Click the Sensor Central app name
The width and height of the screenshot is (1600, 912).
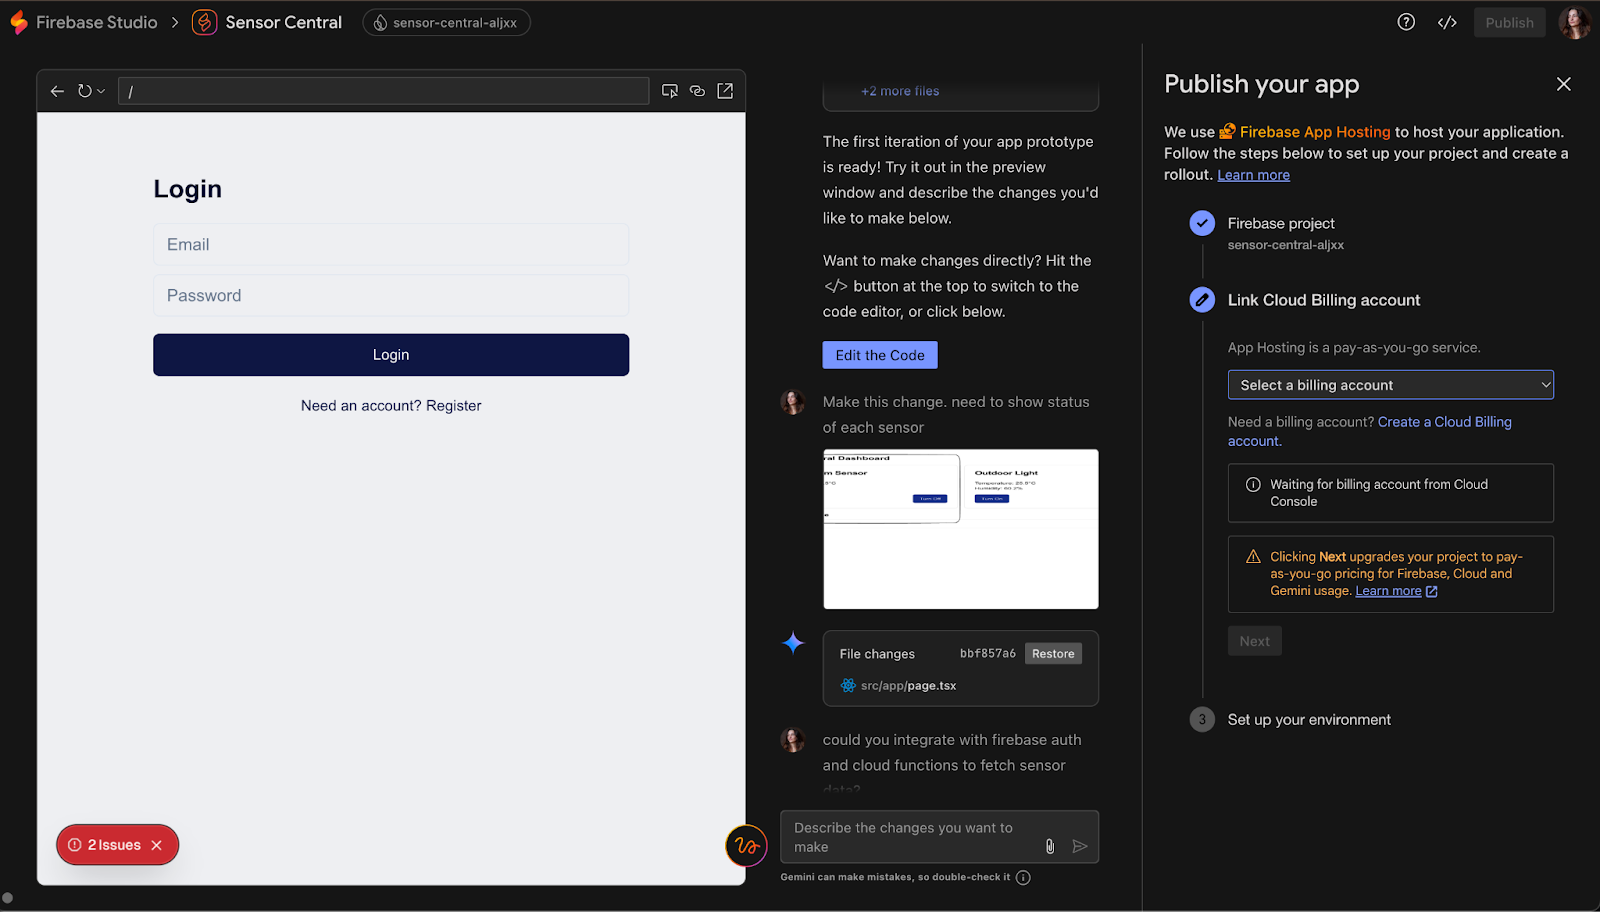[284, 22]
